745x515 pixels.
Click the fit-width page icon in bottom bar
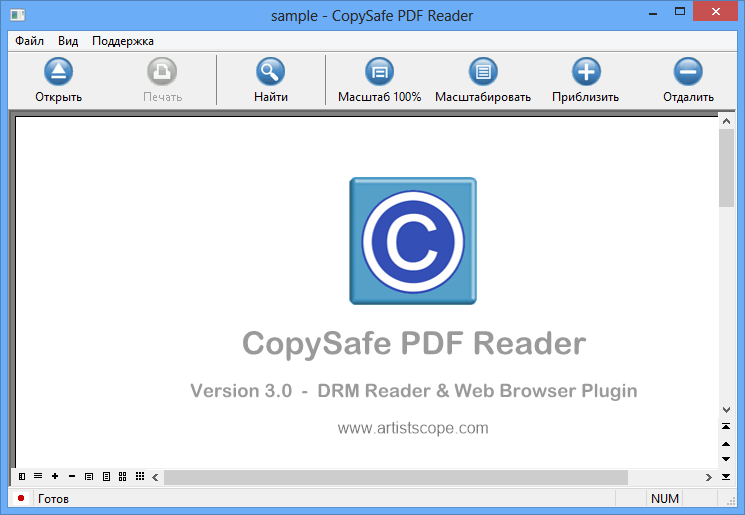pos(89,477)
